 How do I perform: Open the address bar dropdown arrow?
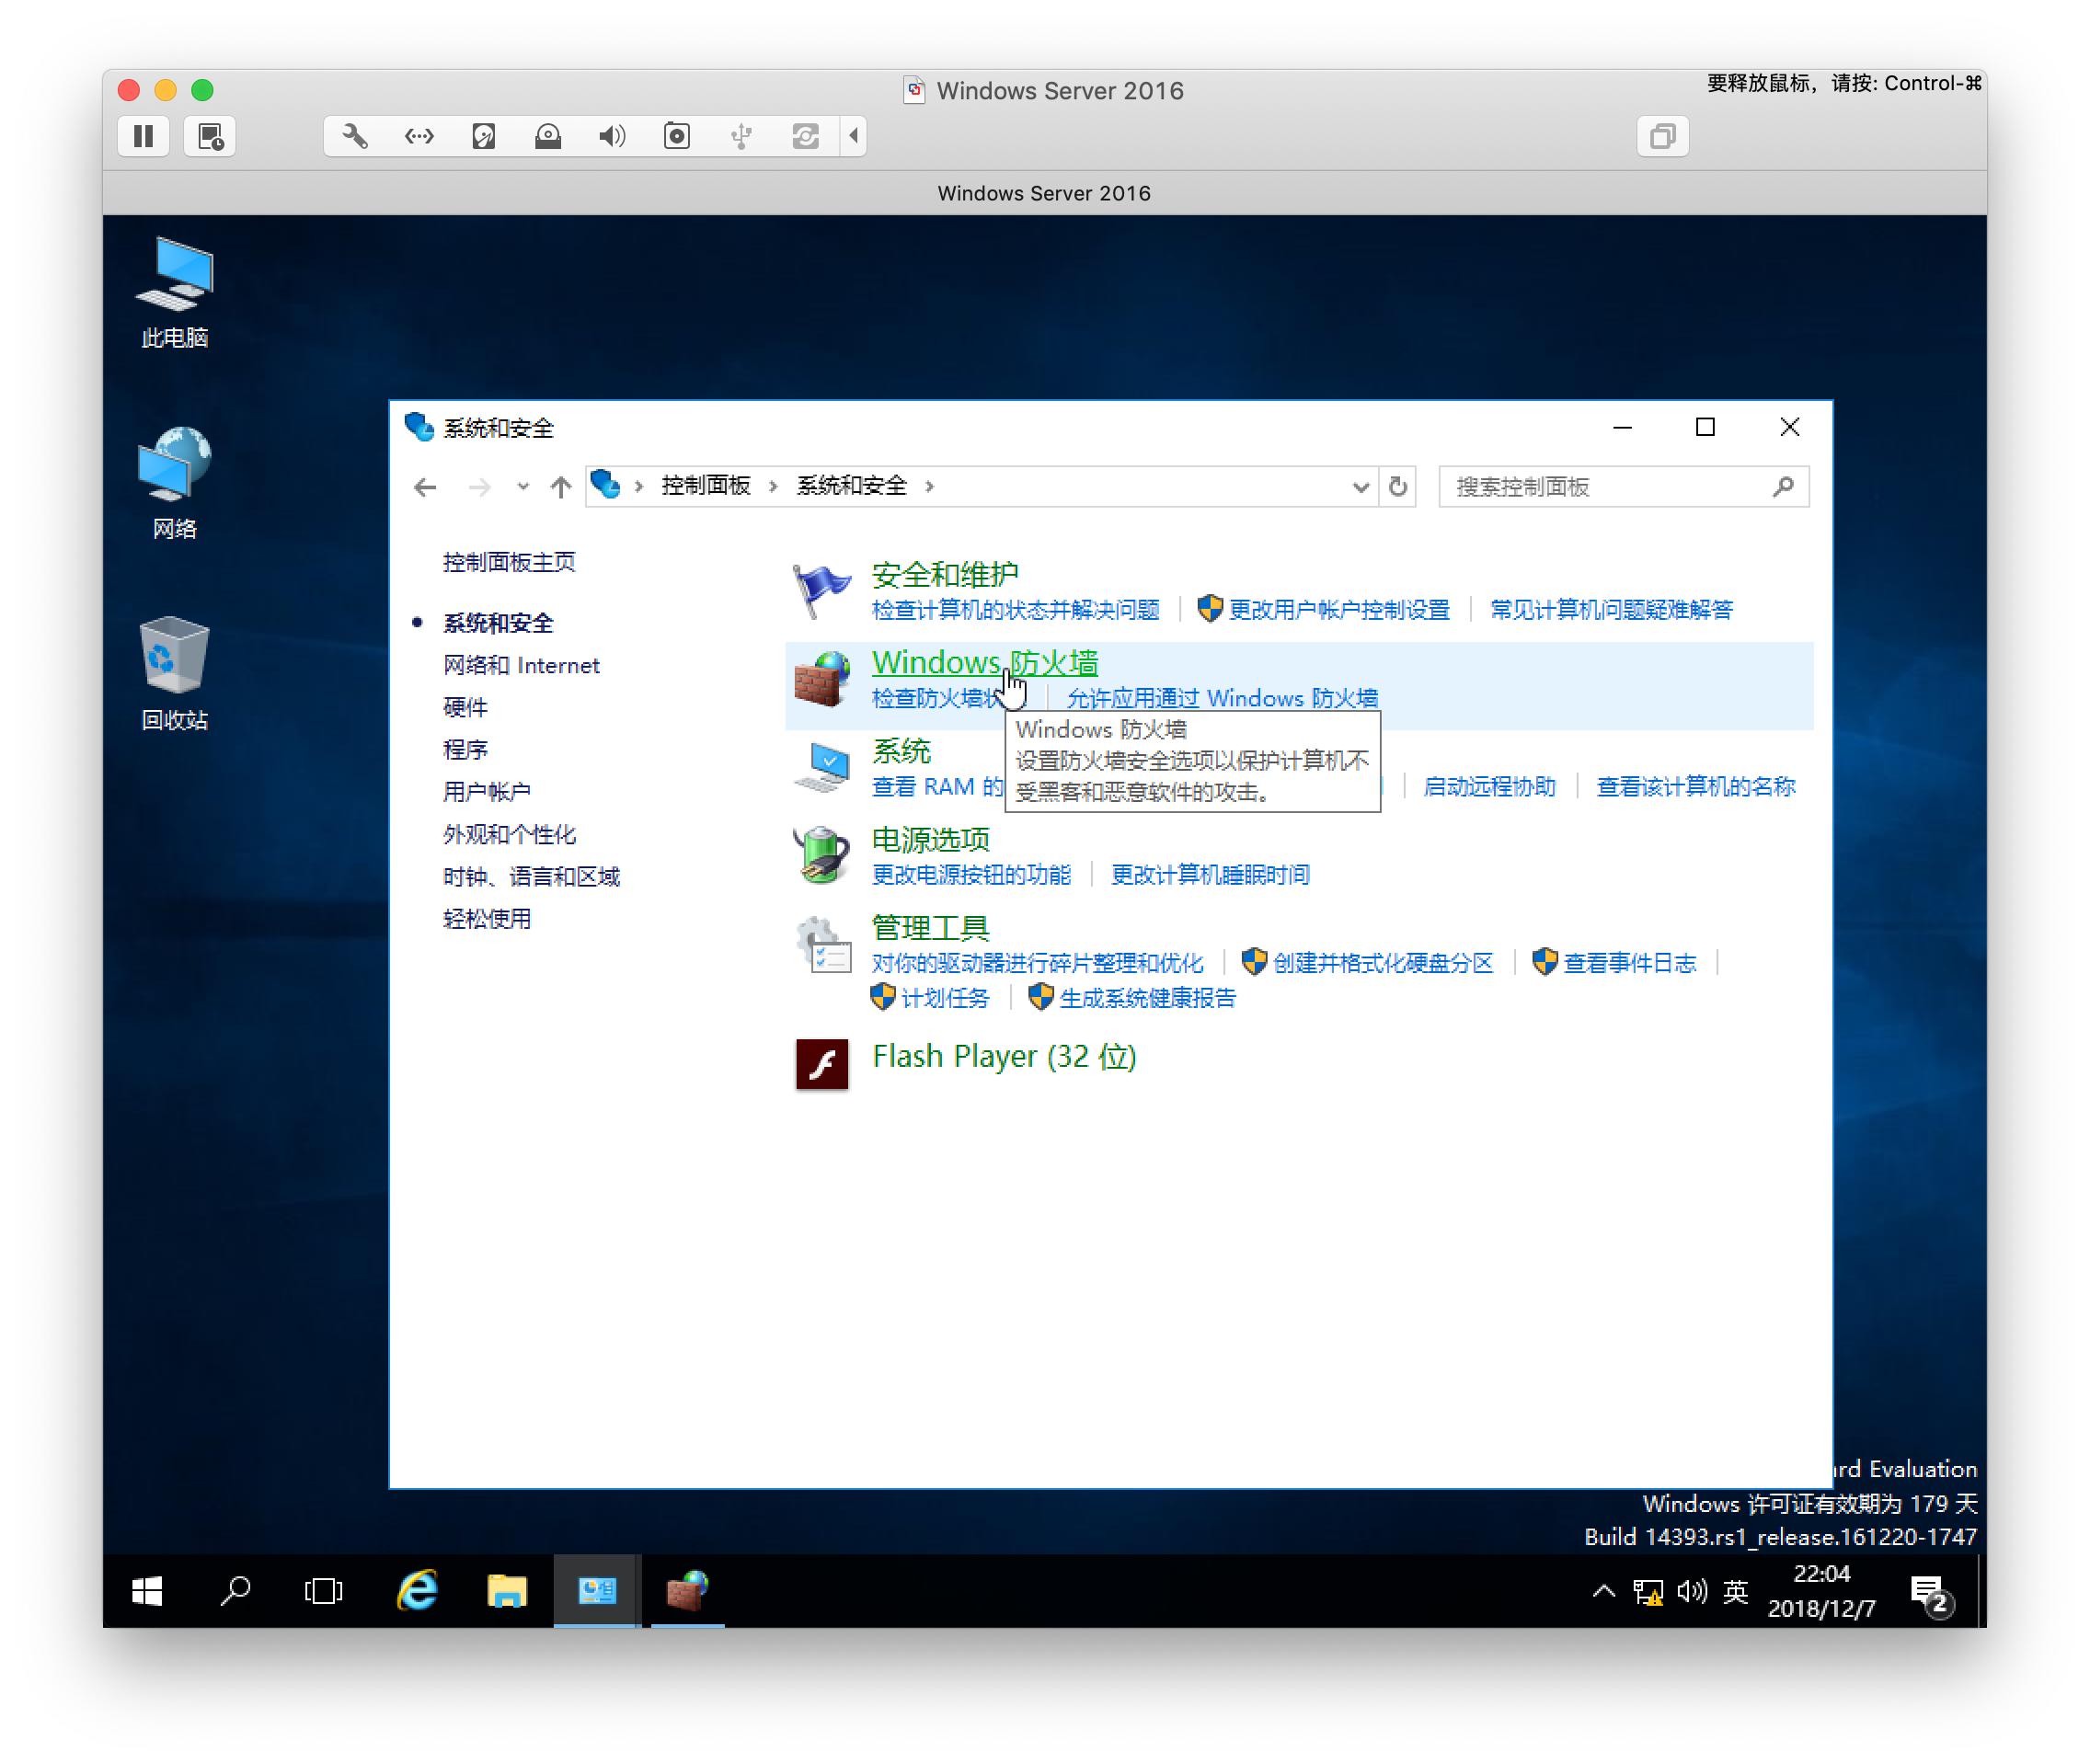click(1361, 487)
